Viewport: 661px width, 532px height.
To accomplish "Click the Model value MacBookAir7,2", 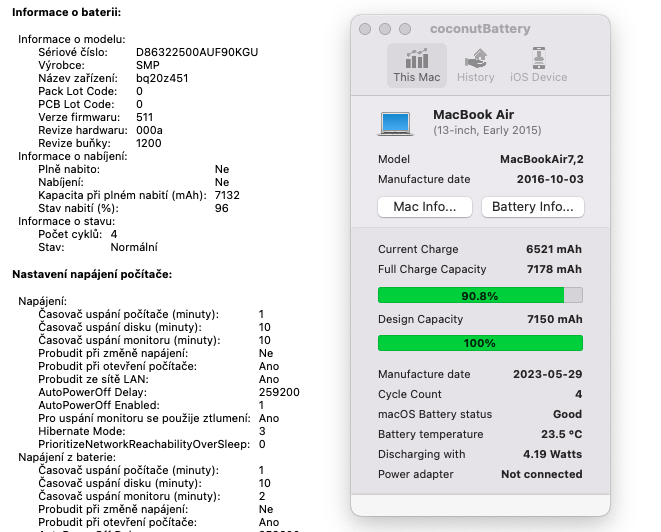I will pos(542,159).
